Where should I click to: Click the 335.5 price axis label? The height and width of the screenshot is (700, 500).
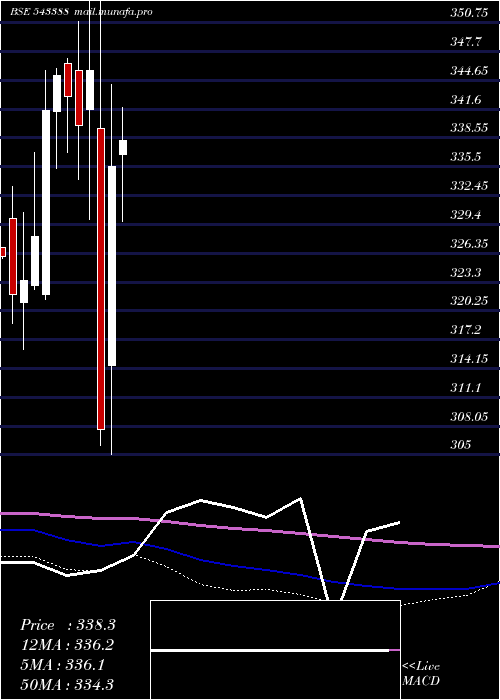click(x=466, y=157)
